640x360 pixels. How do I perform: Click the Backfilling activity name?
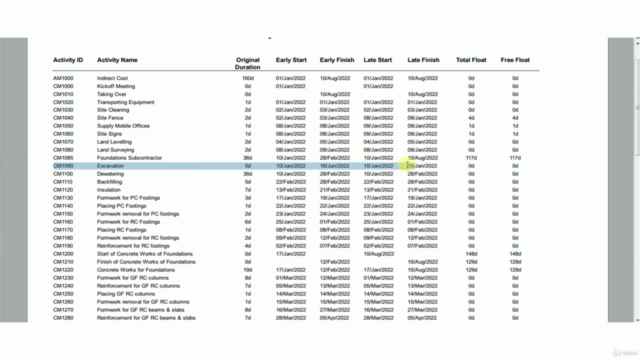point(109,182)
